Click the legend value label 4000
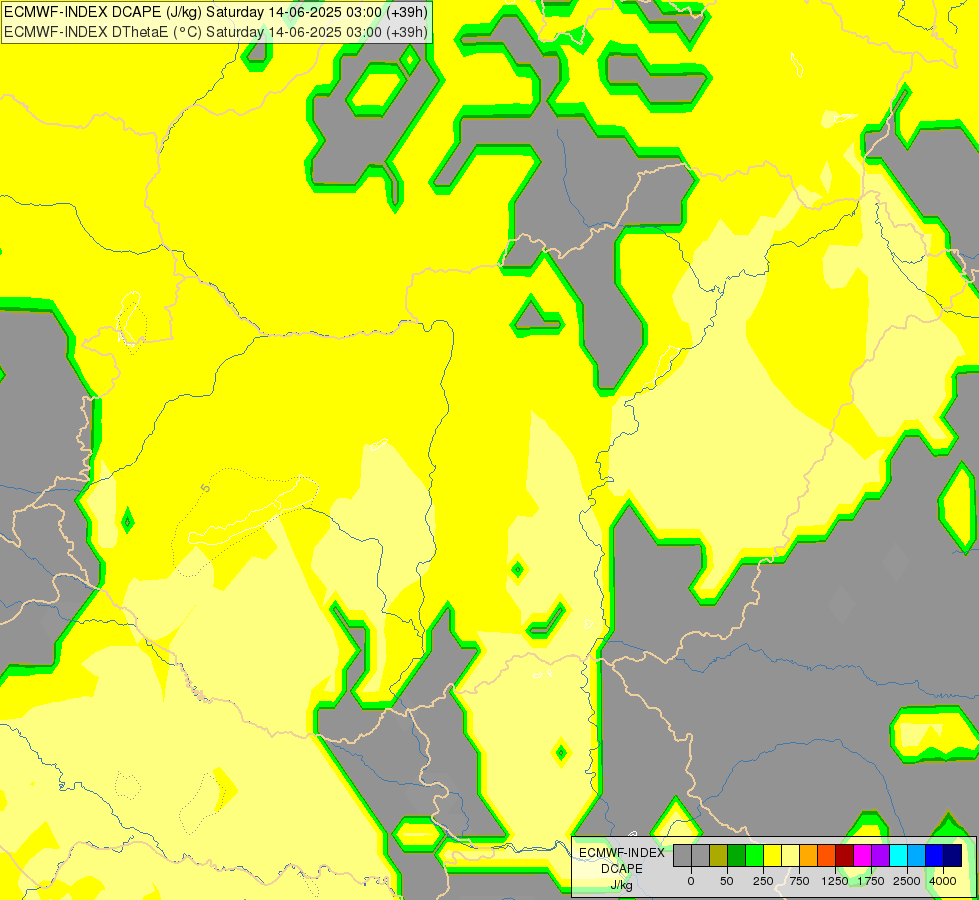The height and width of the screenshot is (900, 979). (x=943, y=881)
